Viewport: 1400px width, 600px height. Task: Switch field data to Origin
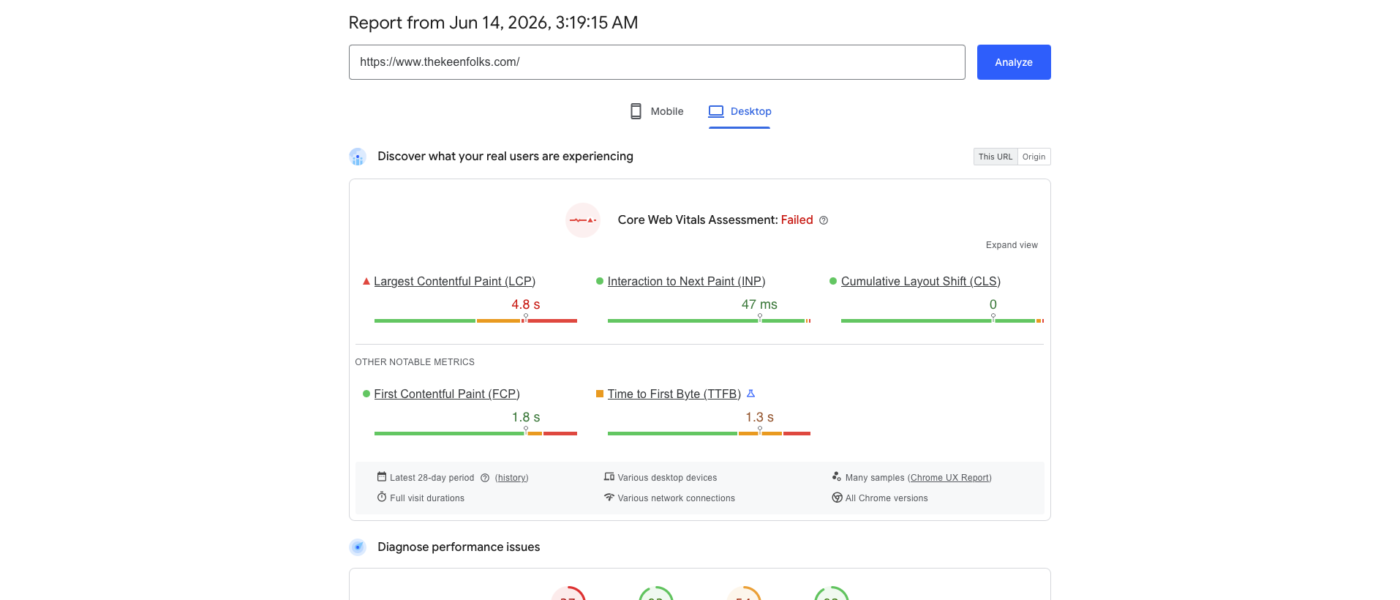pos(1034,157)
